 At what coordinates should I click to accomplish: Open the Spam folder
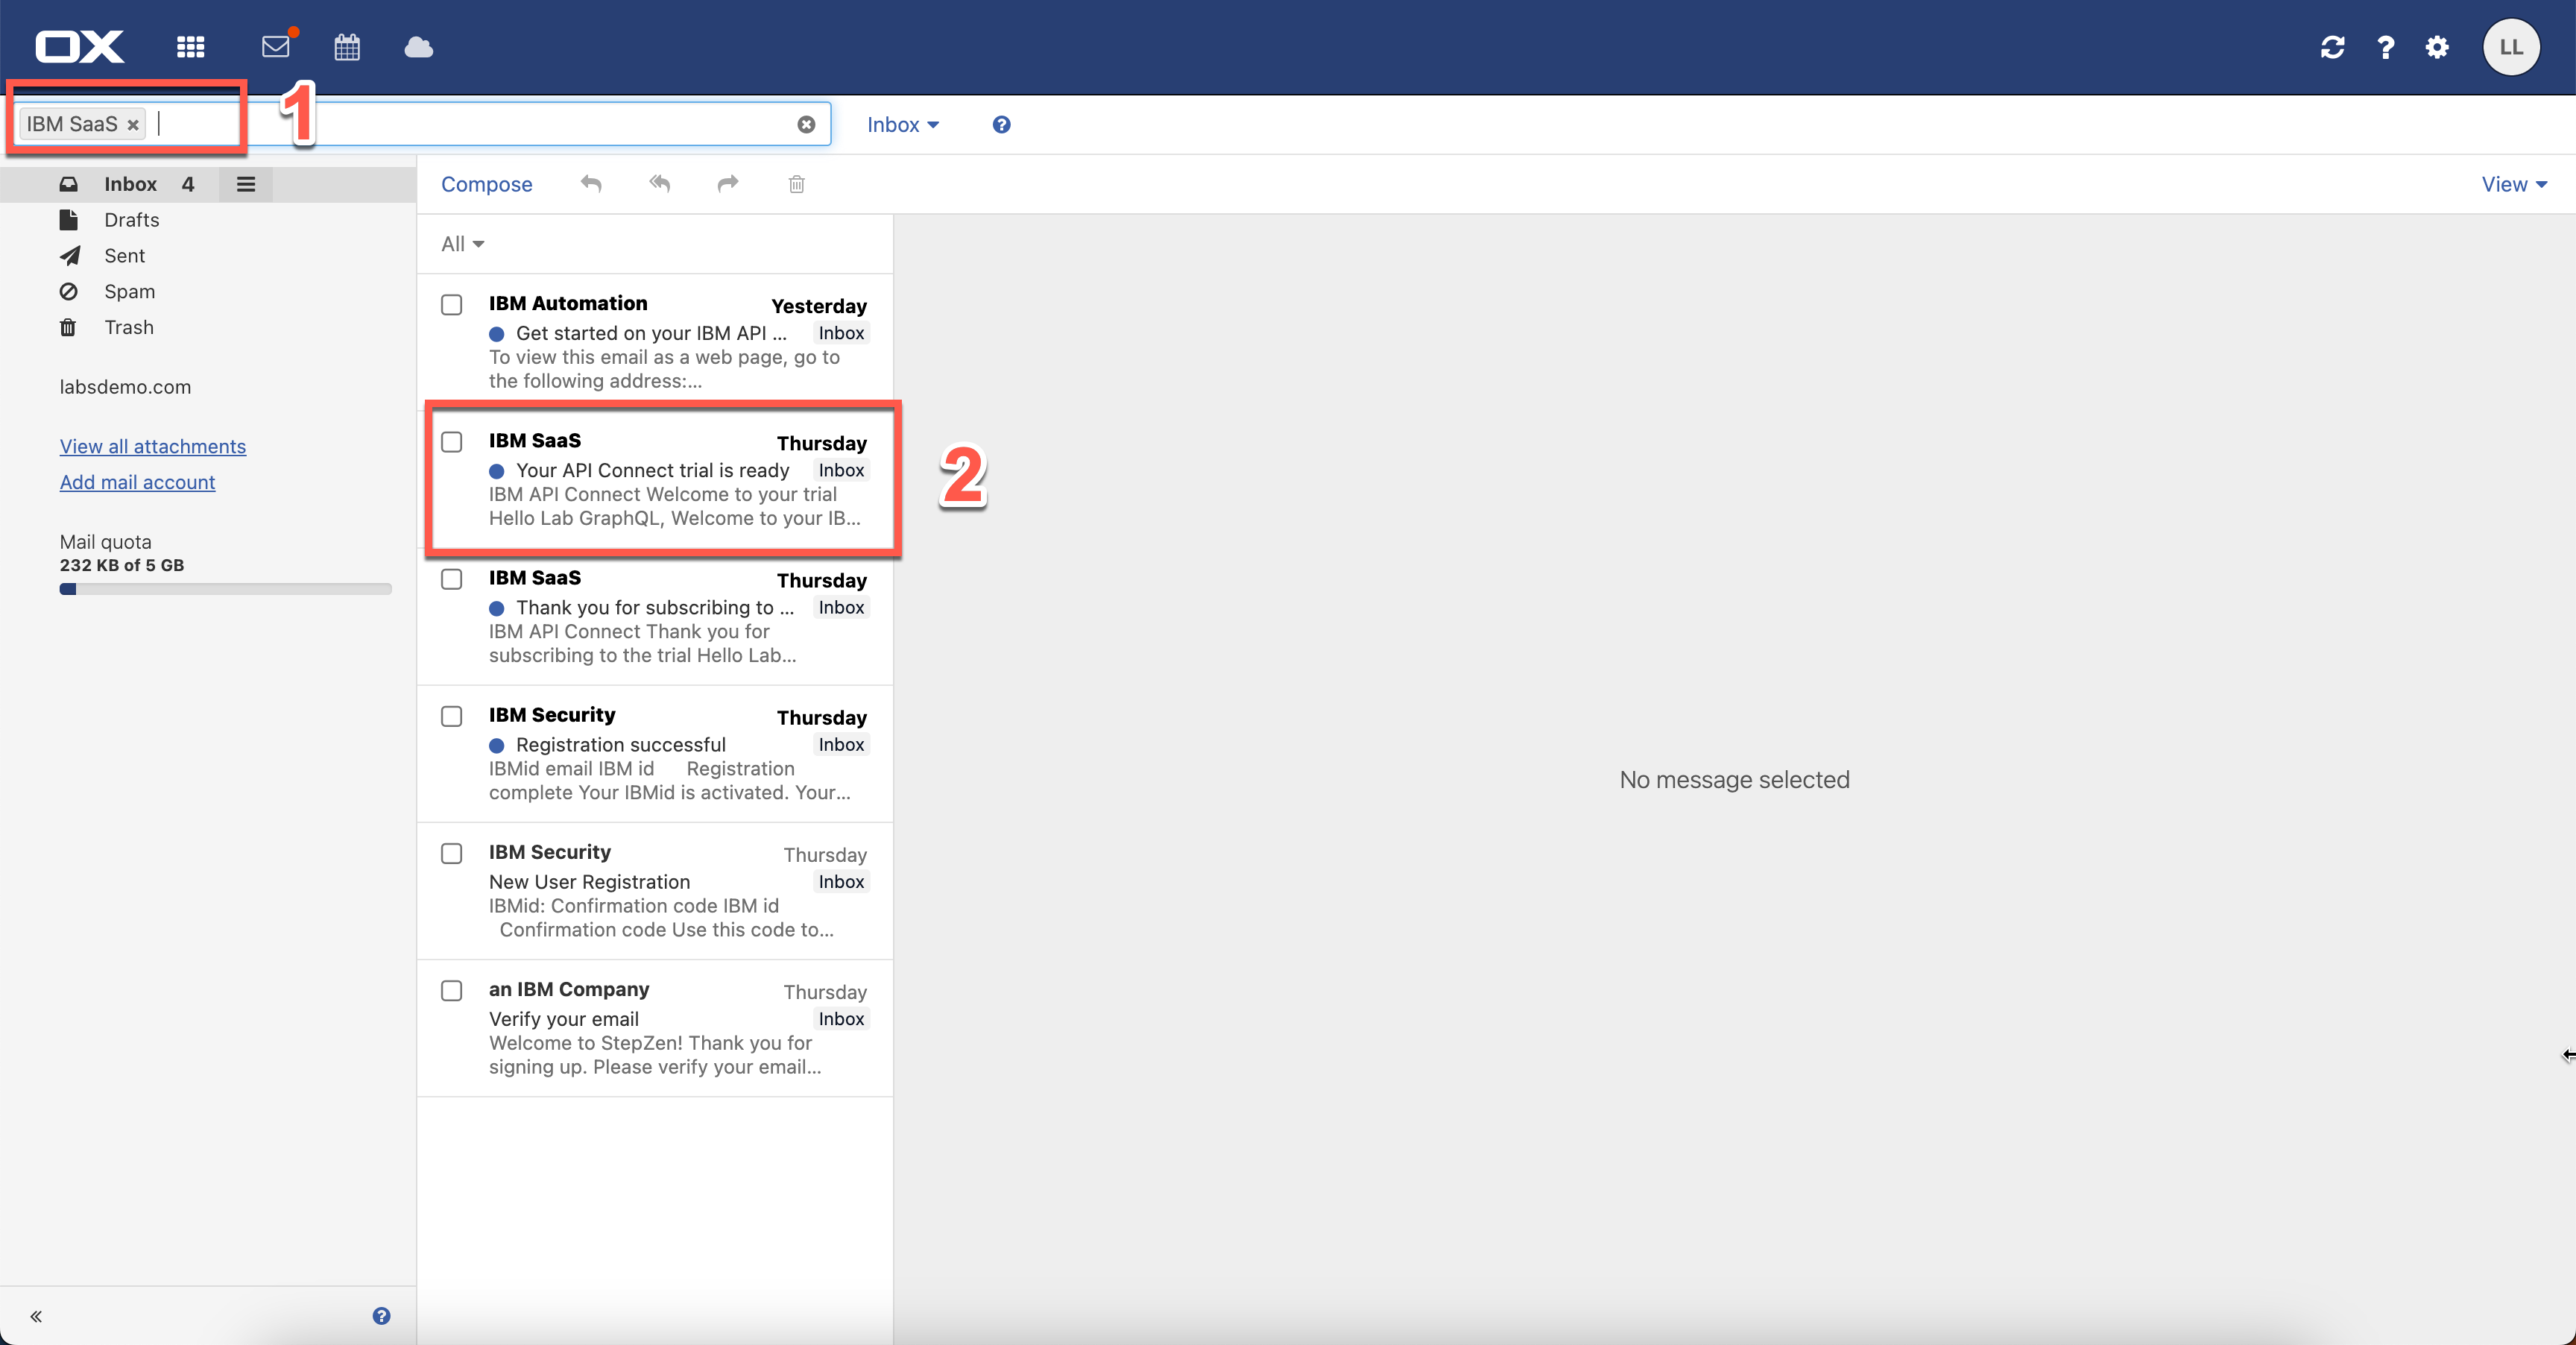[x=129, y=292]
